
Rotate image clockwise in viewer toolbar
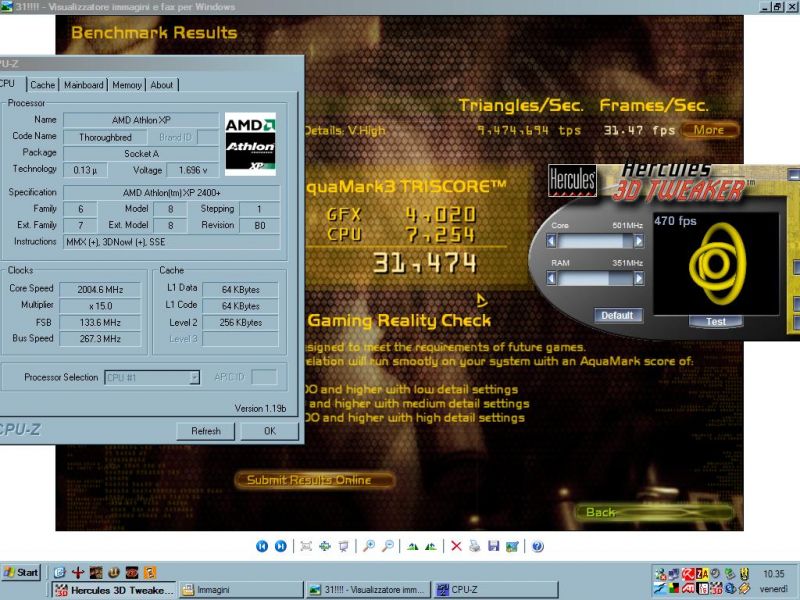click(x=413, y=546)
